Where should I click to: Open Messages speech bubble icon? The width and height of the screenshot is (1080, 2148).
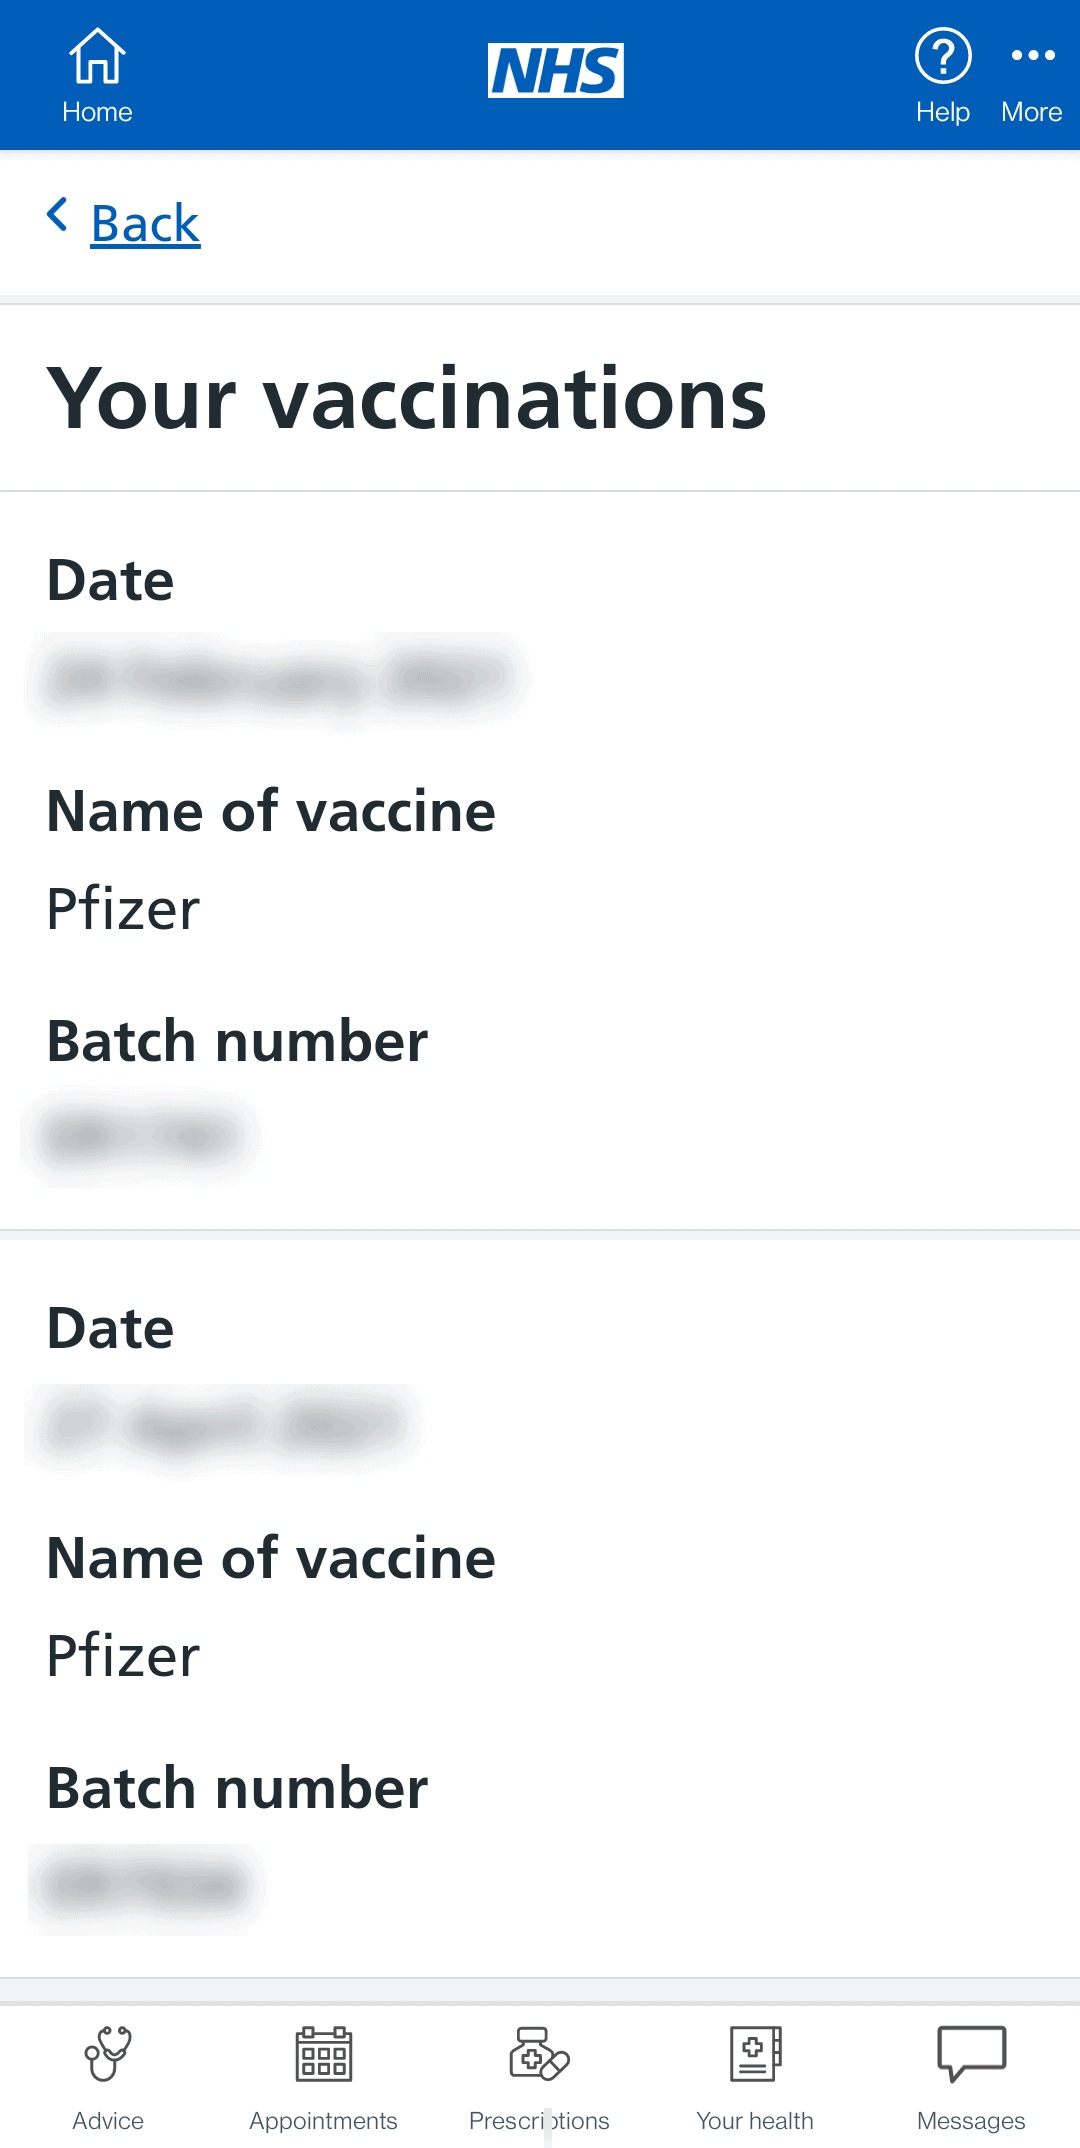point(971,2054)
